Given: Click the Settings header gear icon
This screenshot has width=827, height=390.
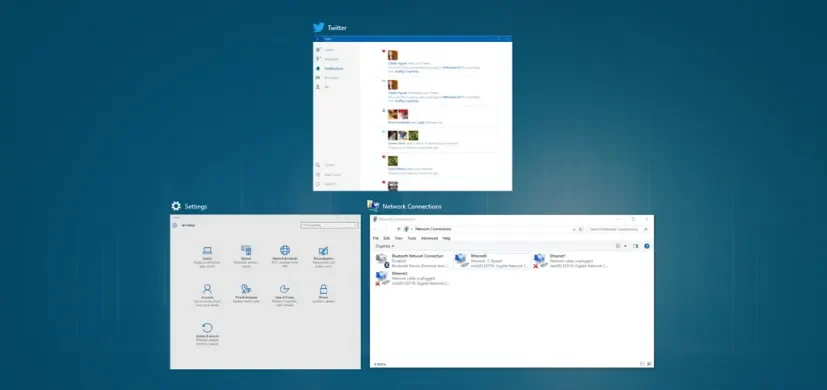Looking at the screenshot, I should 175,225.
